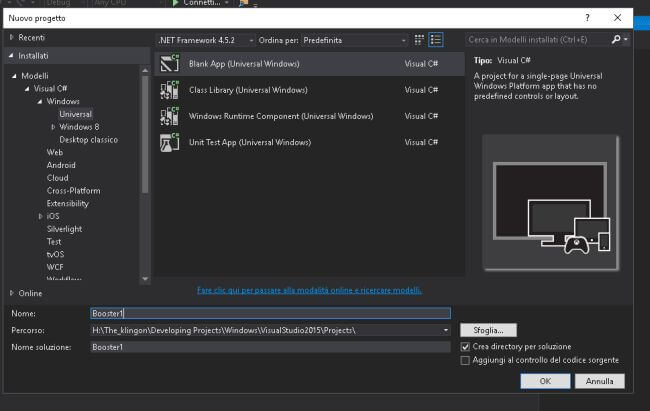Switch to small icons grid view
The image size is (650, 411).
[x=419, y=40]
